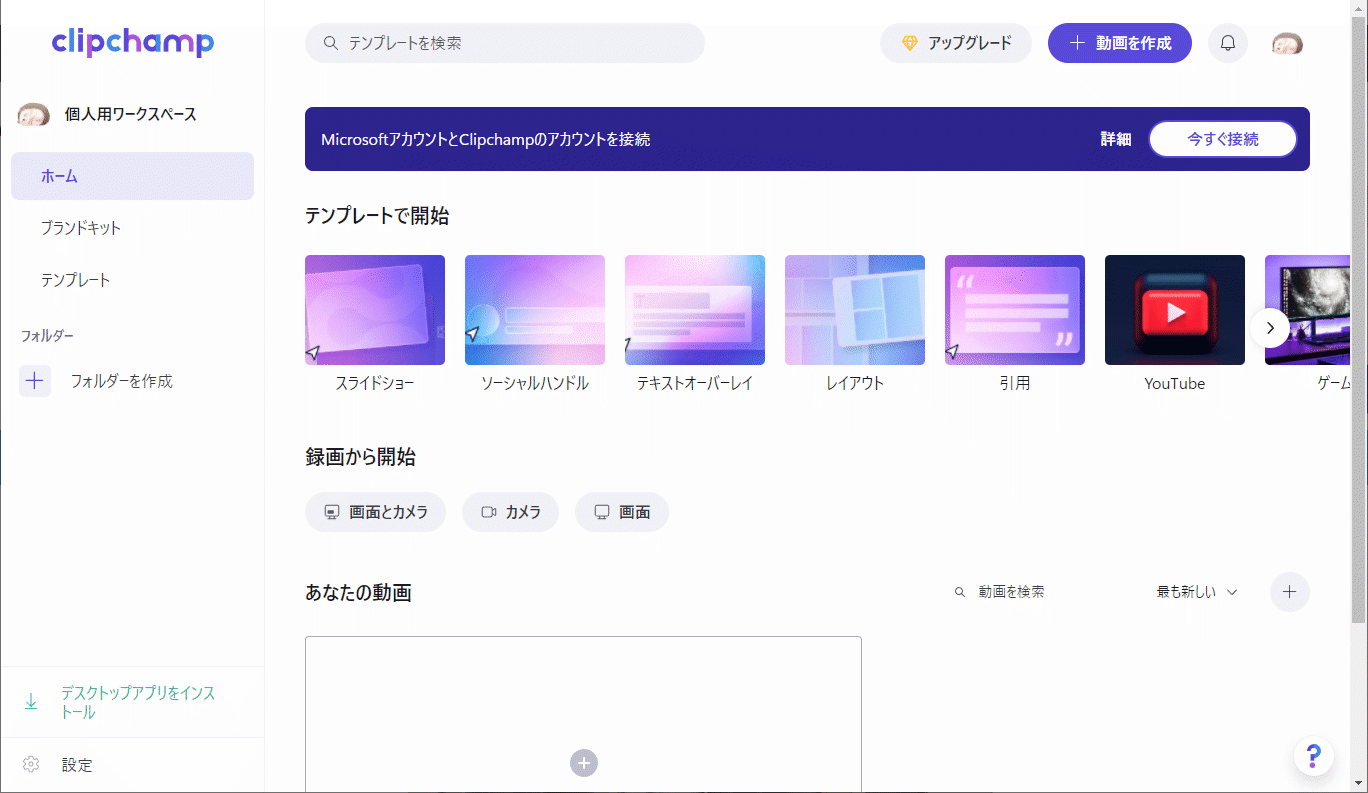Click the notification bell icon
The image size is (1368, 793).
point(1228,43)
